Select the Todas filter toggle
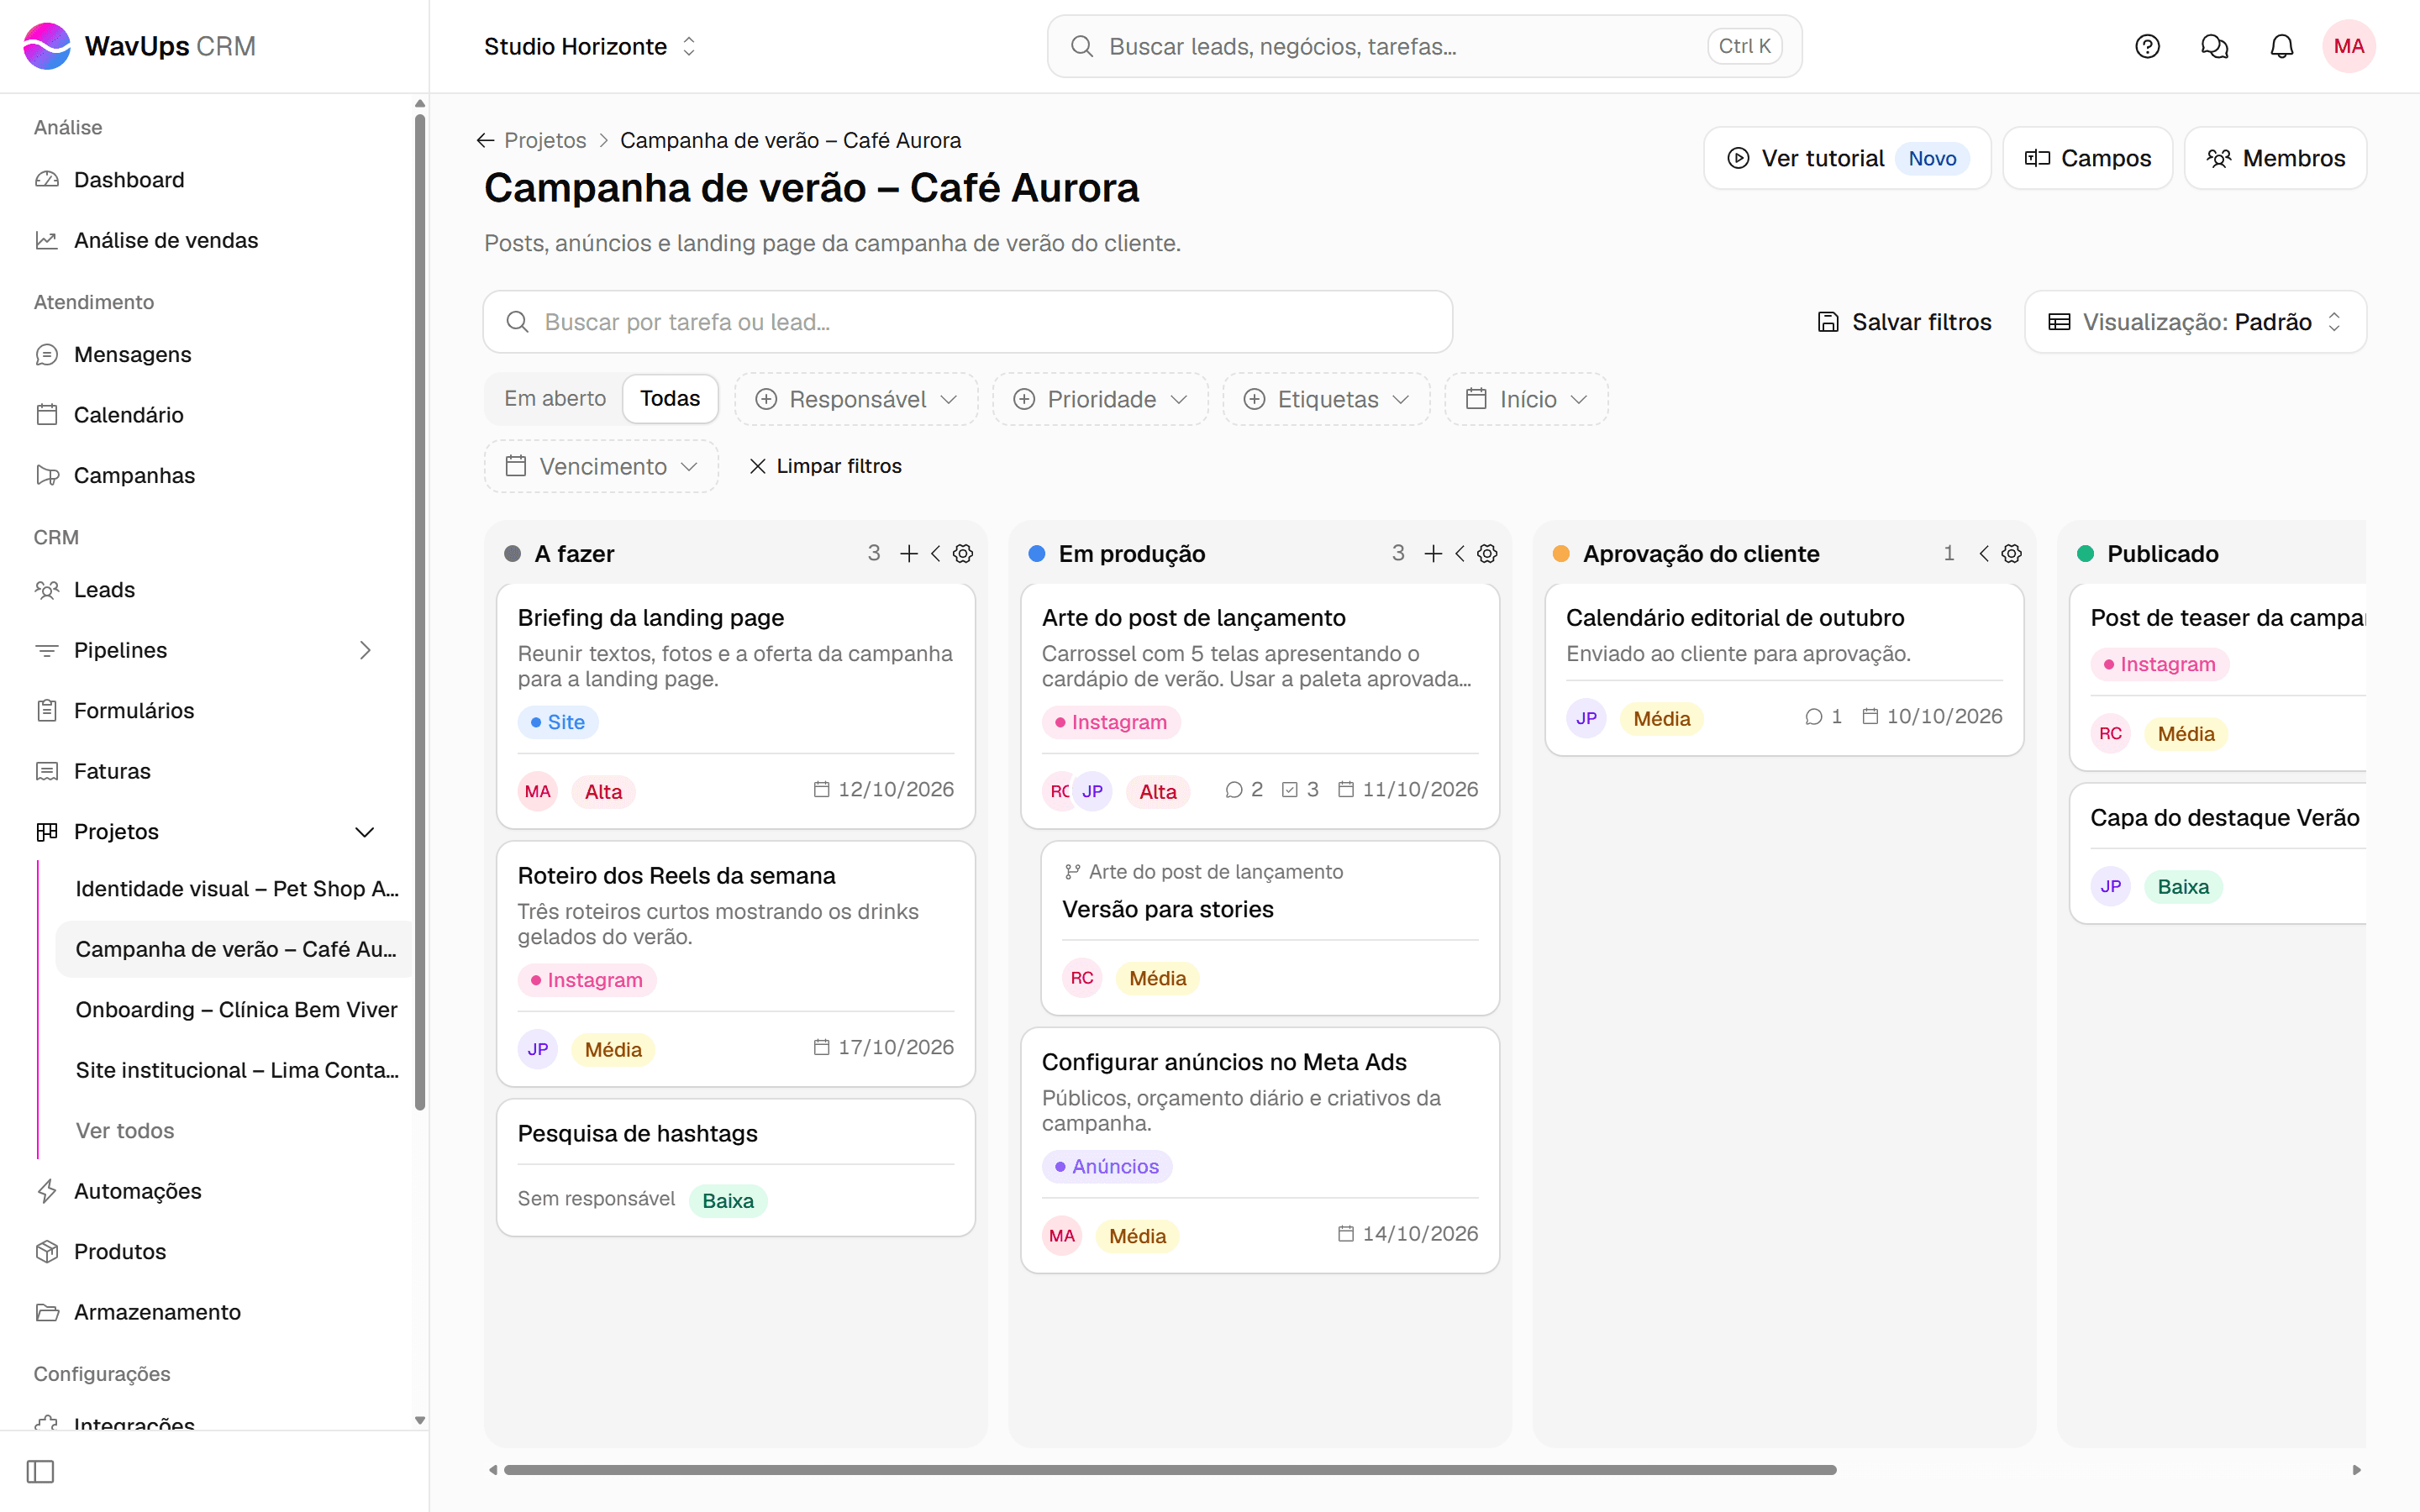Viewport: 2420px width, 1512px height. pos(670,399)
